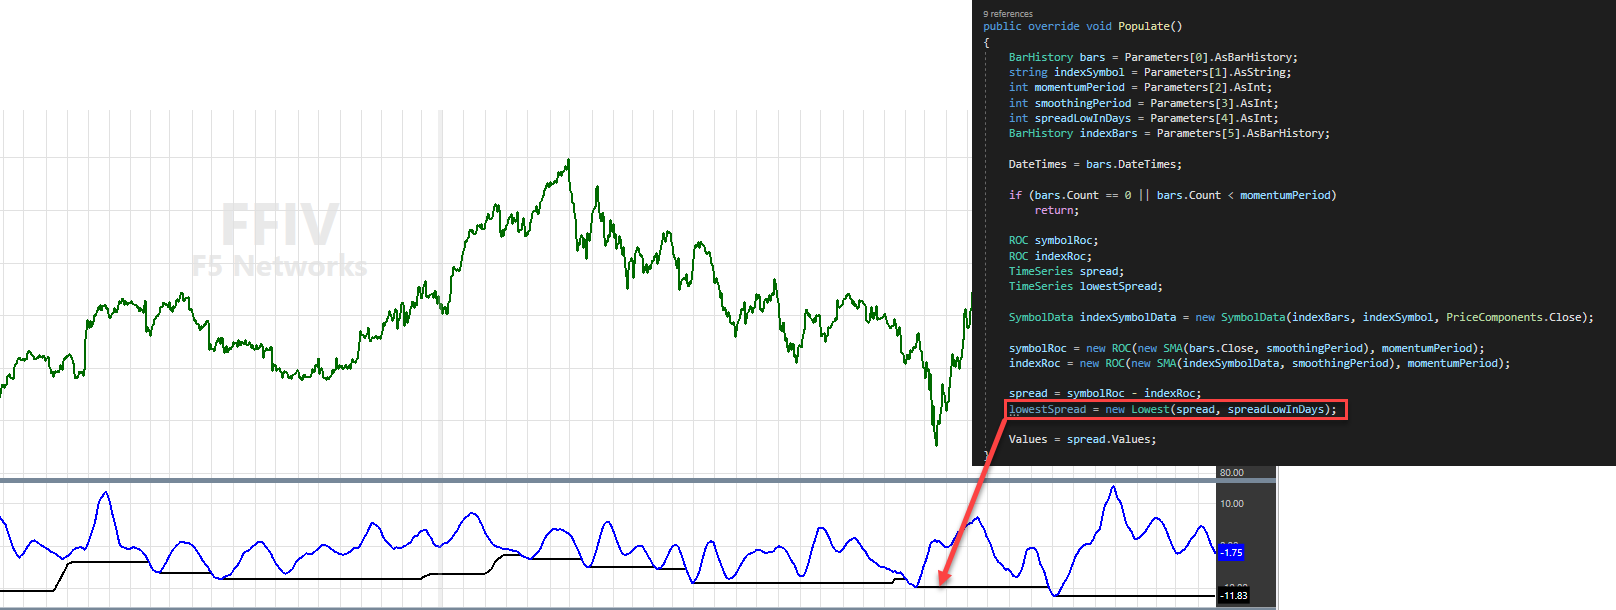Click the 'ROC symbolRoc;' declaration
Image resolution: width=1616 pixels, height=610 pixels.
(x=1053, y=240)
